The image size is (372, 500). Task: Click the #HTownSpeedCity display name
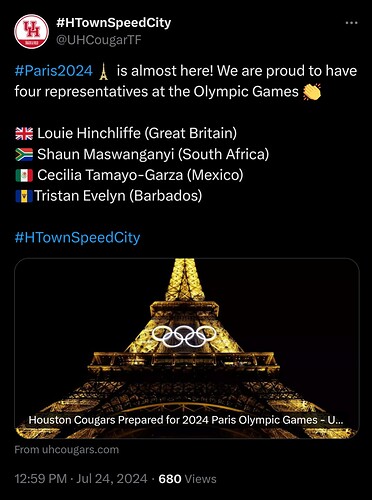[113, 23]
